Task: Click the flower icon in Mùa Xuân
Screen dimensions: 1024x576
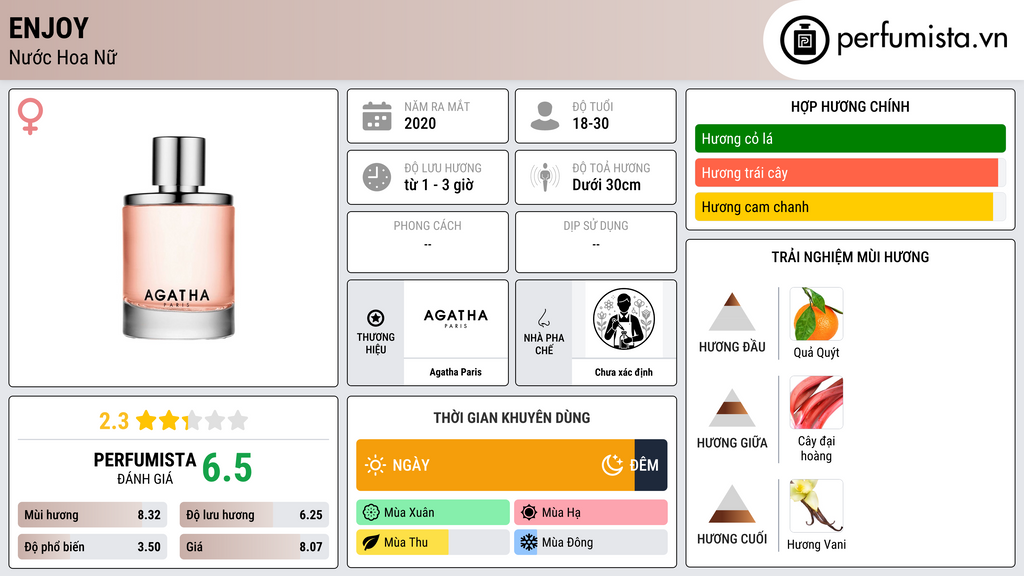Action: [x=371, y=513]
